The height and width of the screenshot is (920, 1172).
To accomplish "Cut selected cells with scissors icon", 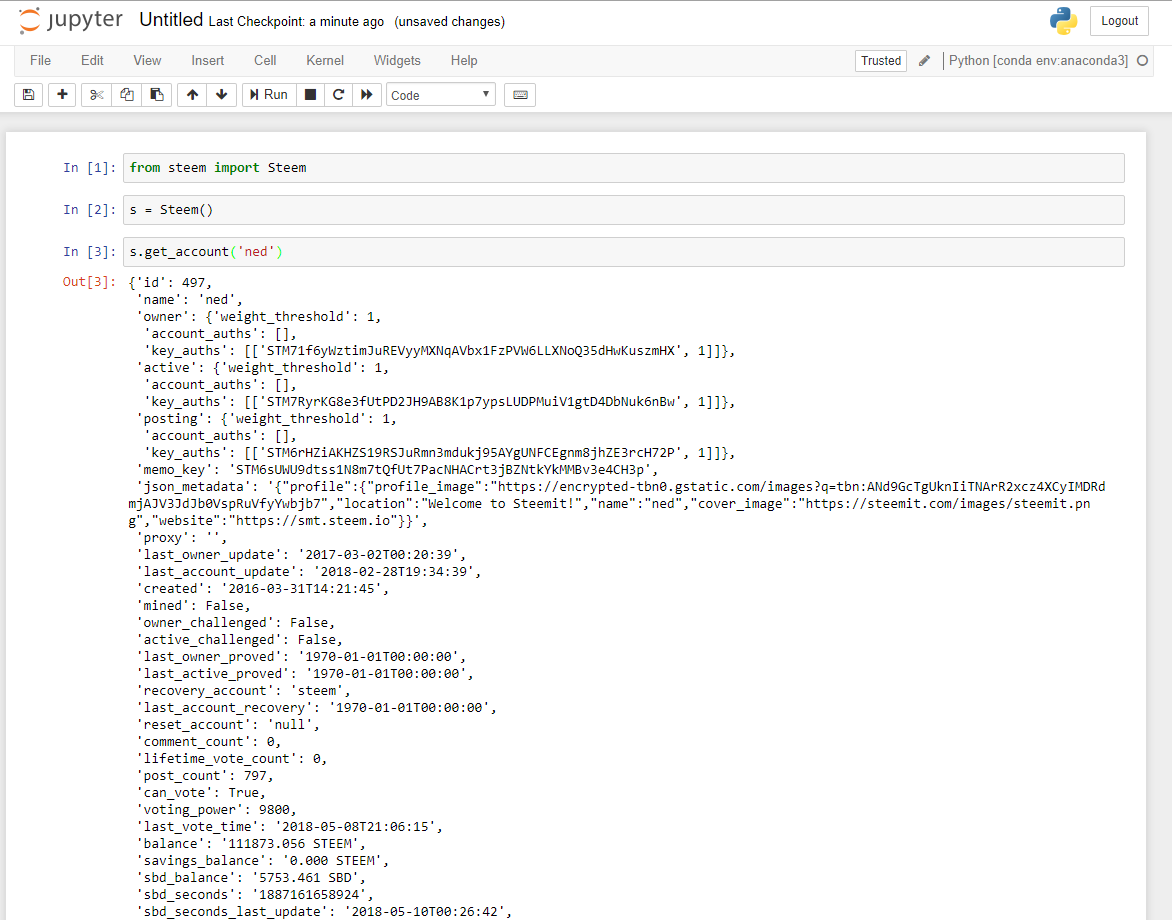I will (x=97, y=95).
